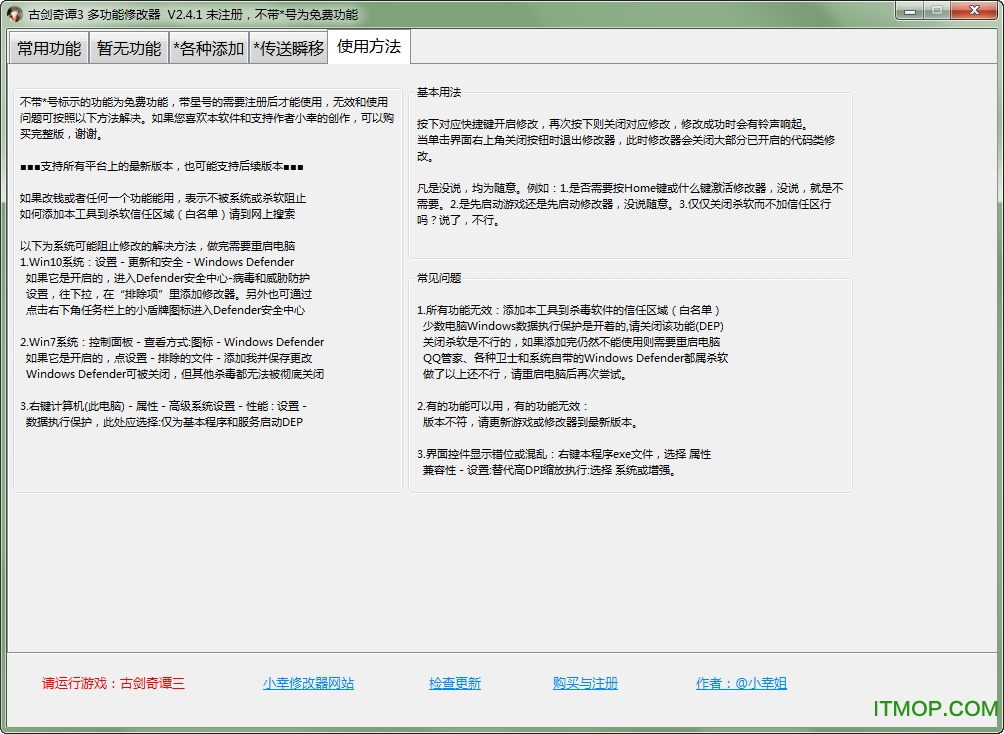Minimize the trainer window
This screenshot has height=734, width=1004.
[911, 11]
